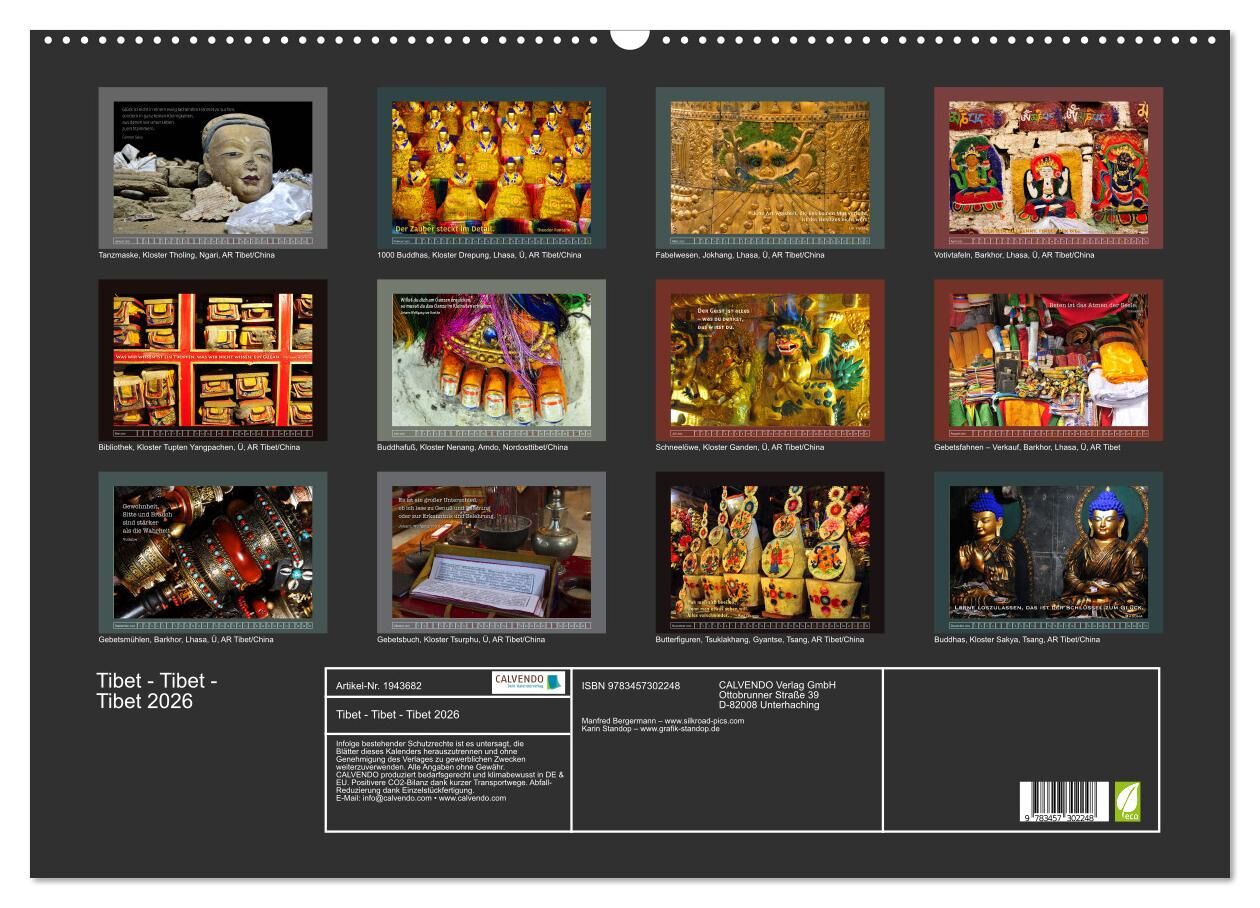
Task: Select the 1000 Buddhas, Kloster Drepung image
Action: (x=491, y=167)
